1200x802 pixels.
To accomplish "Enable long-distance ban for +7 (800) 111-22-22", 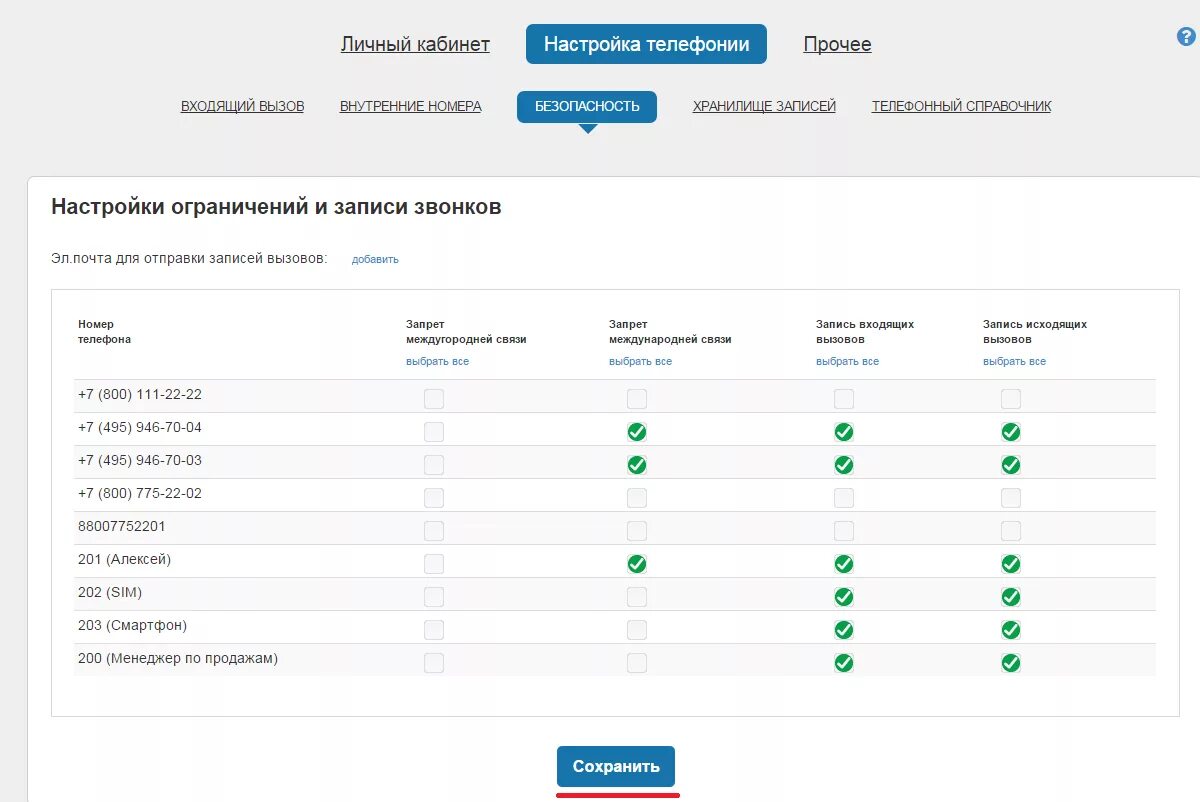I will (x=434, y=399).
